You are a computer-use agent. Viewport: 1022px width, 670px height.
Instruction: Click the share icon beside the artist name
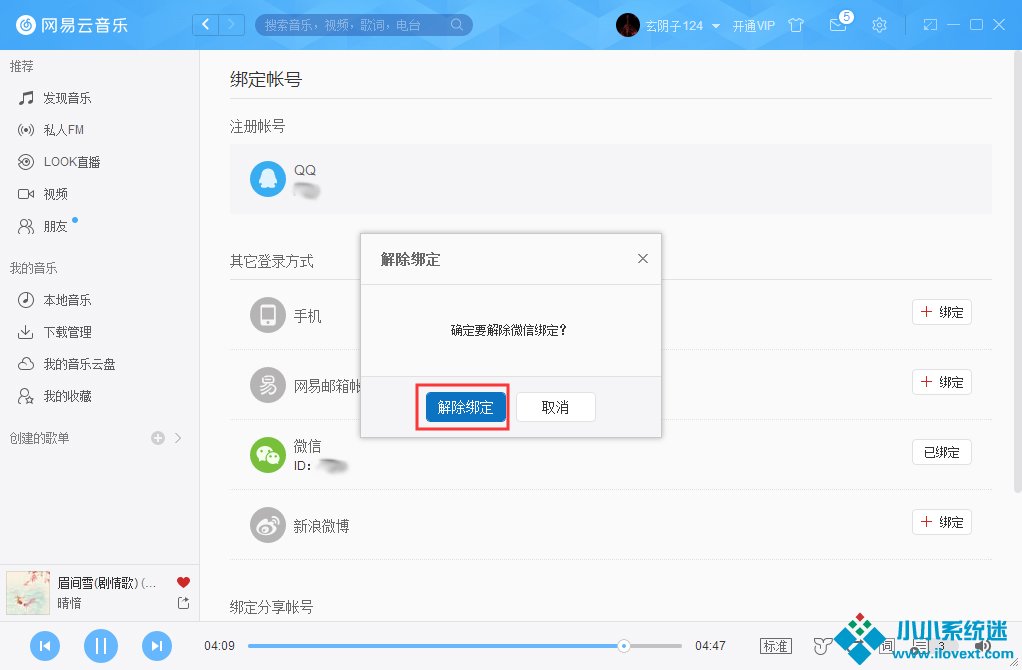tap(183, 603)
